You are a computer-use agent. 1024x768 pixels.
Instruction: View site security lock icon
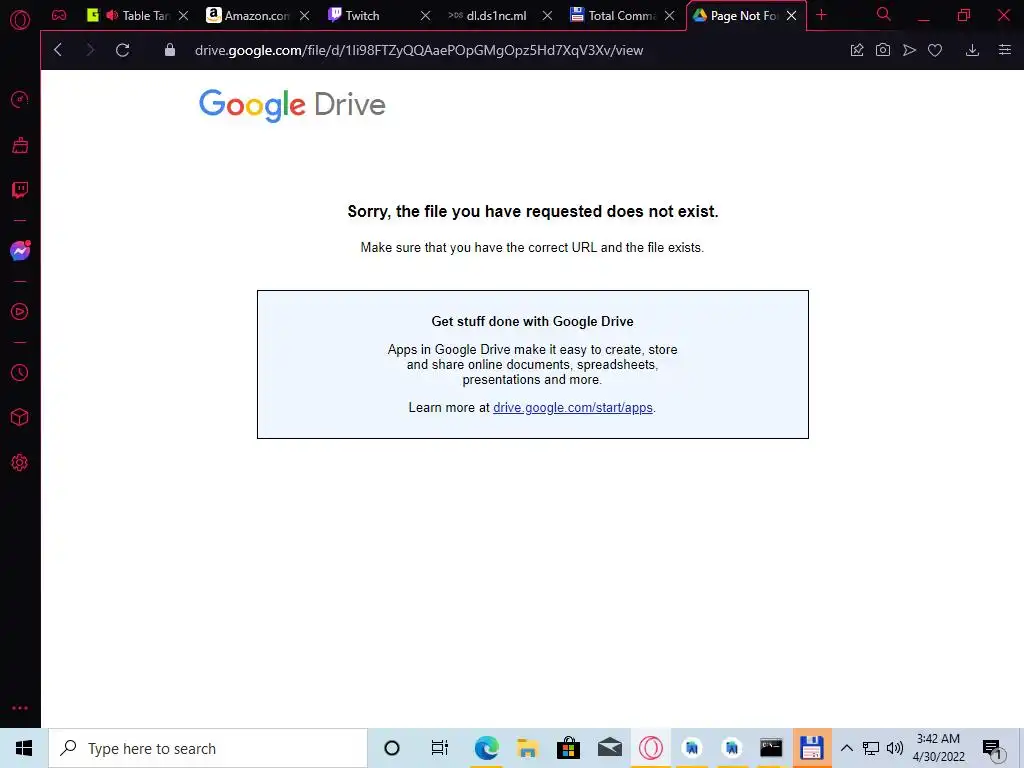tap(170, 50)
